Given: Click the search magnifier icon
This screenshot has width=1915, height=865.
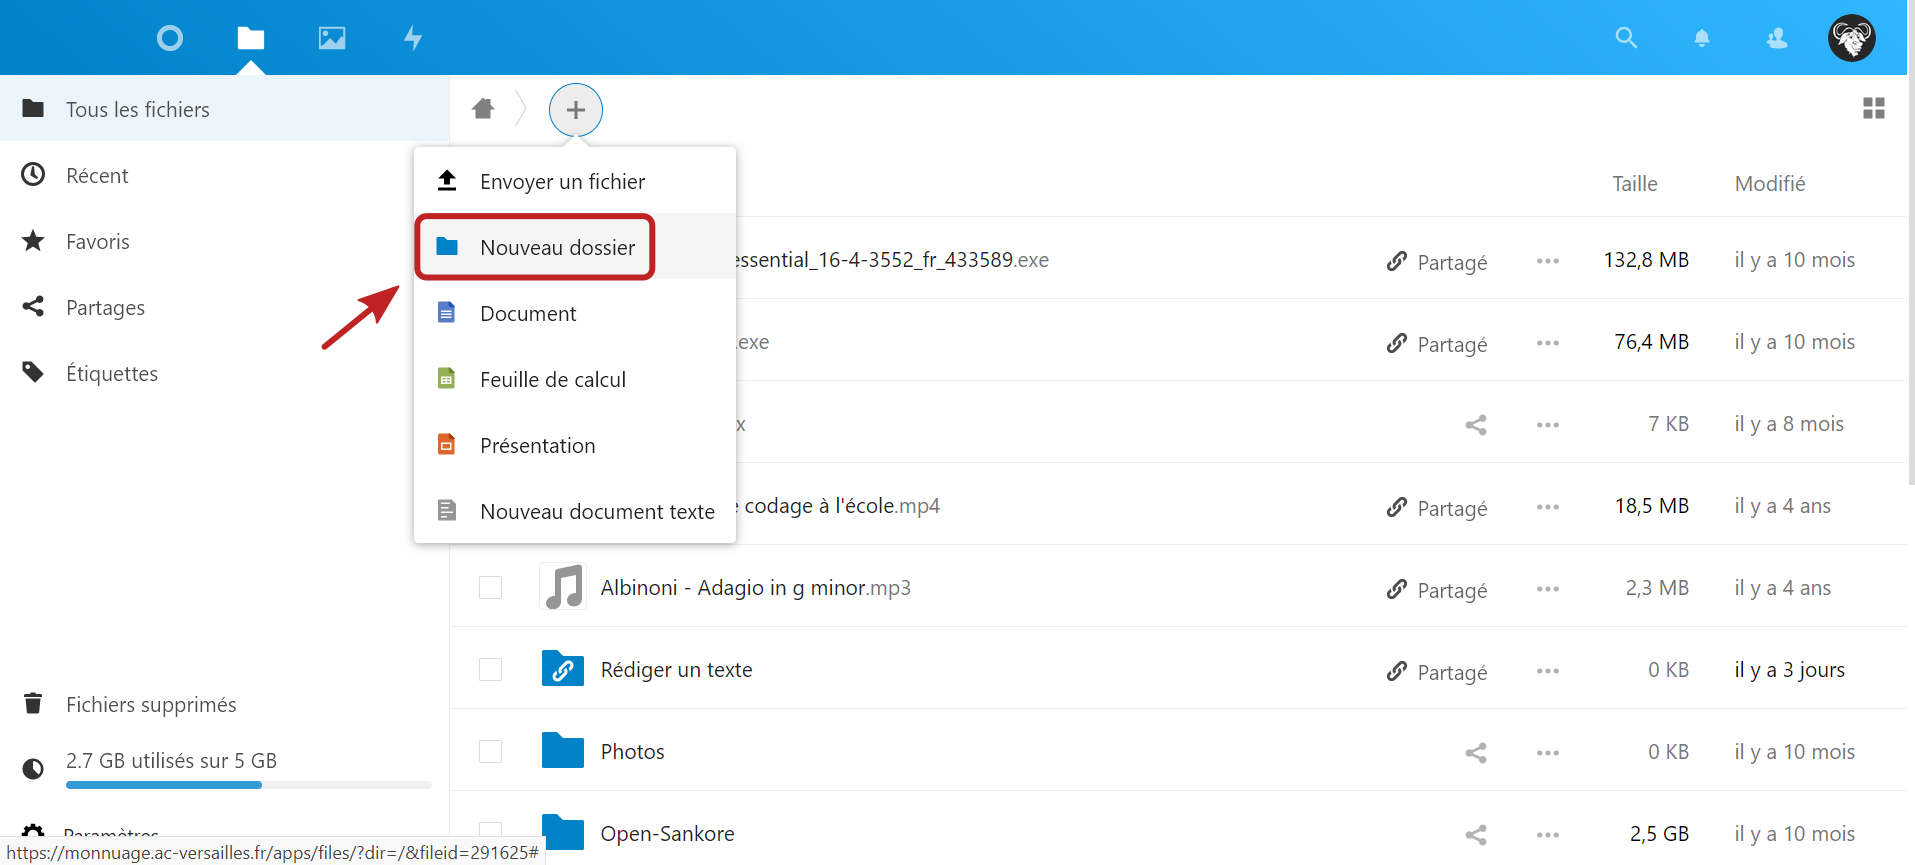Looking at the screenshot, I should coord(1626,38).
